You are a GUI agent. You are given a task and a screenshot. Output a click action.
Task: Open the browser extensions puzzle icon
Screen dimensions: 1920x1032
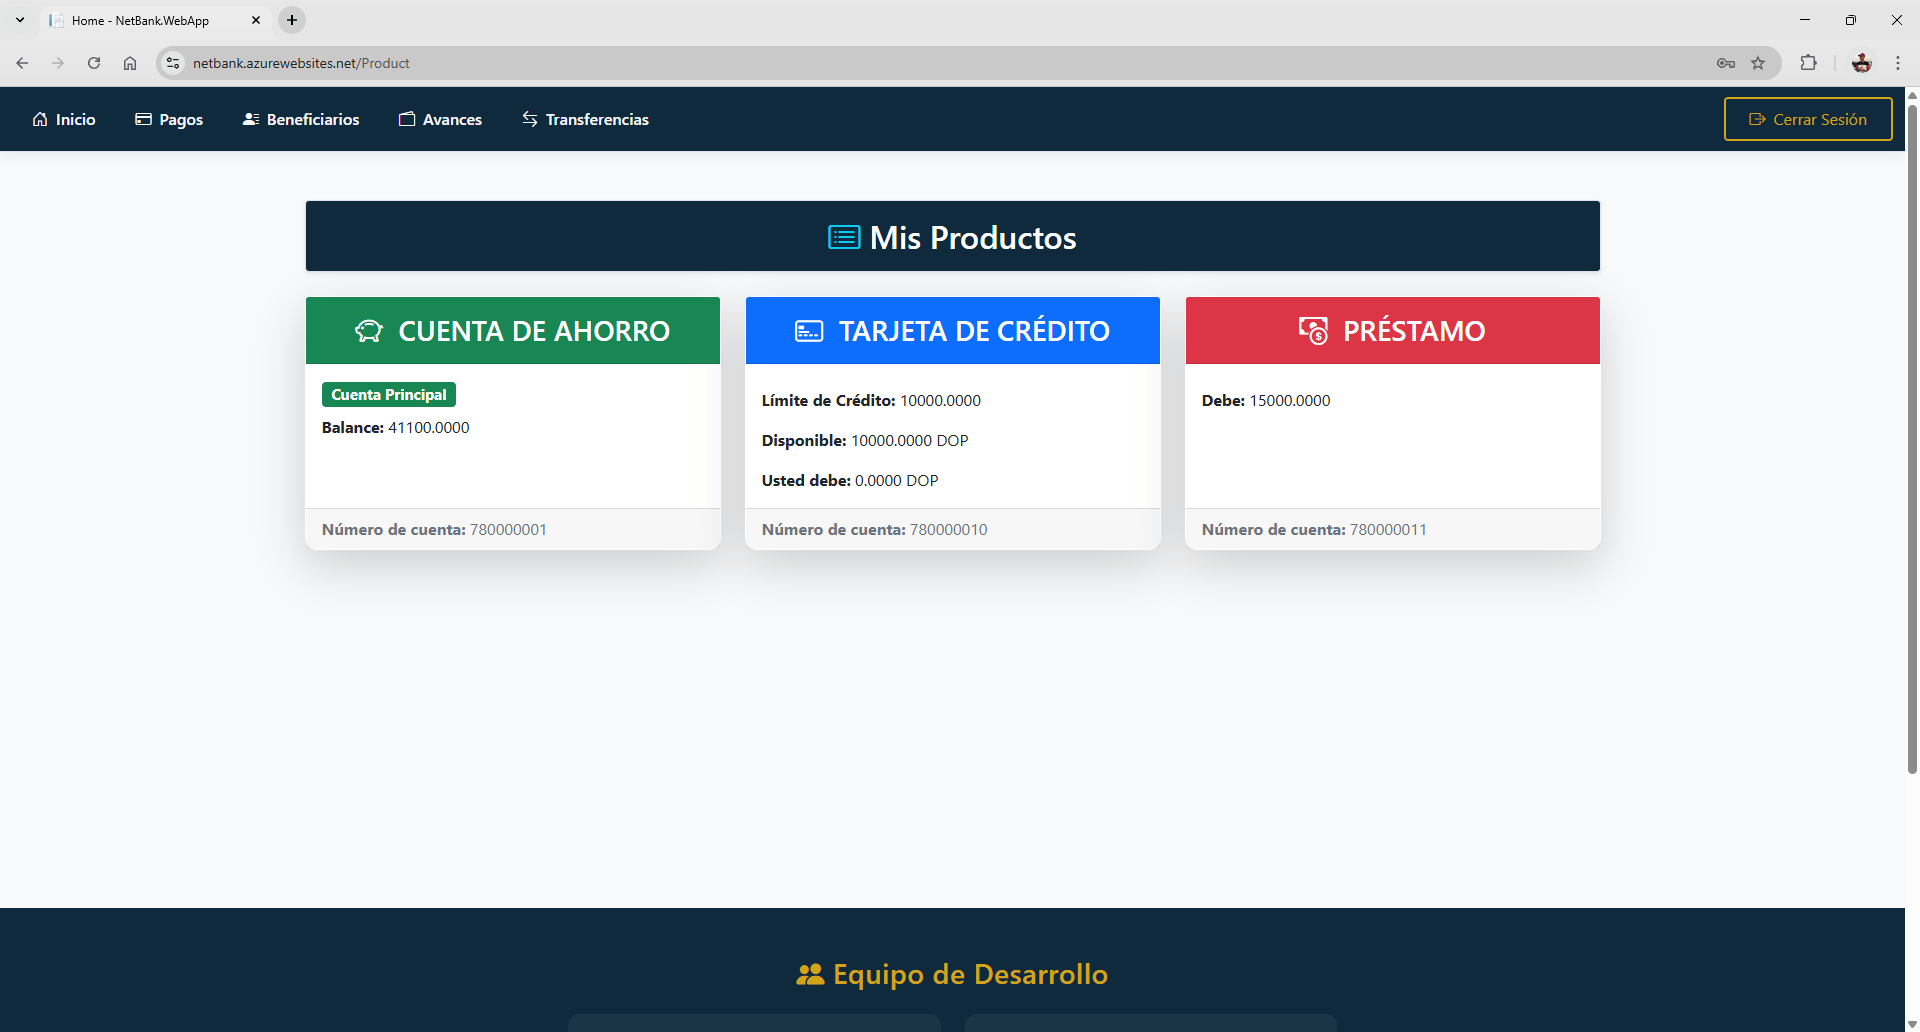(1808, 63)
